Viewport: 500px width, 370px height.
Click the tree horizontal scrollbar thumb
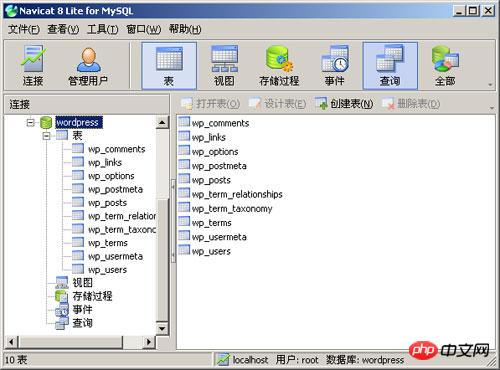tap(70, 342)
